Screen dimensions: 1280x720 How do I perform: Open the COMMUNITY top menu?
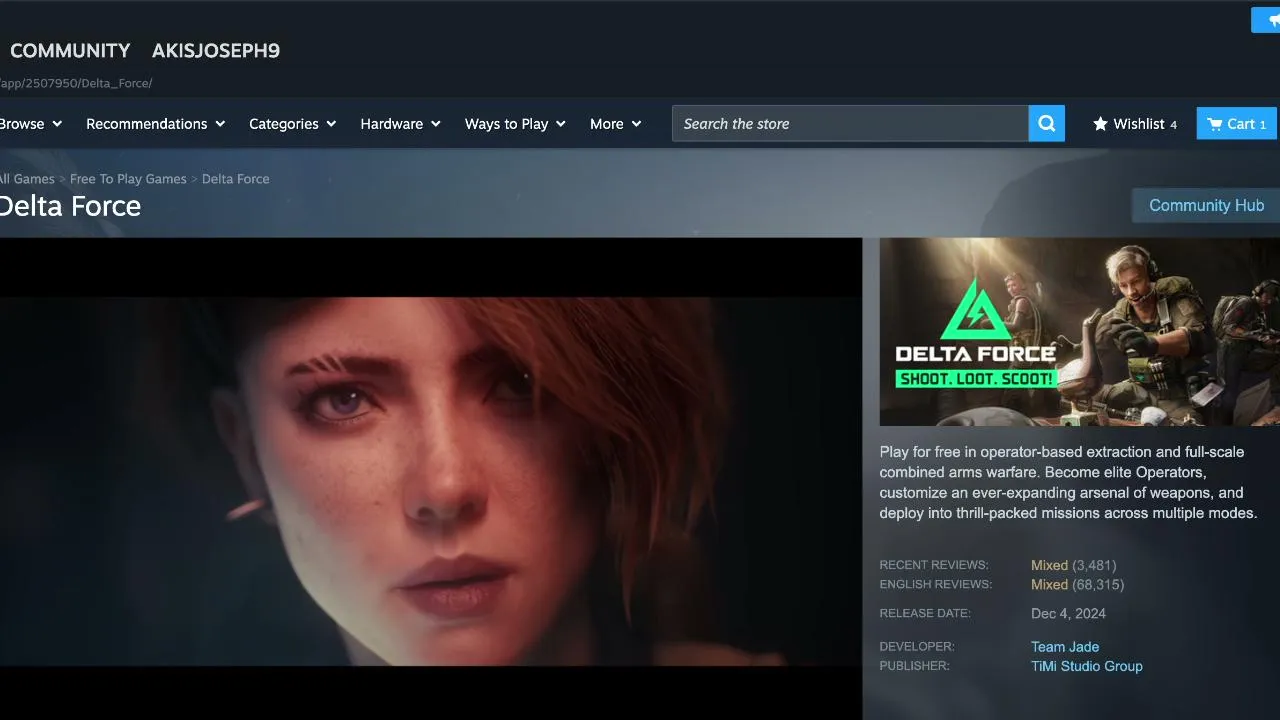pyautogui.click(x=70, y=50)
